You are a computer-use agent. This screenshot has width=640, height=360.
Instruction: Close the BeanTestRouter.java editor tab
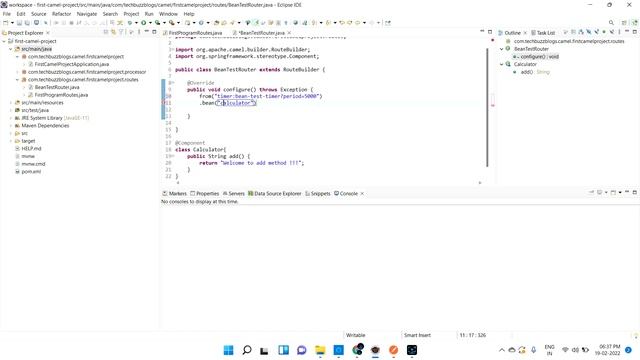tap(289, 33)
